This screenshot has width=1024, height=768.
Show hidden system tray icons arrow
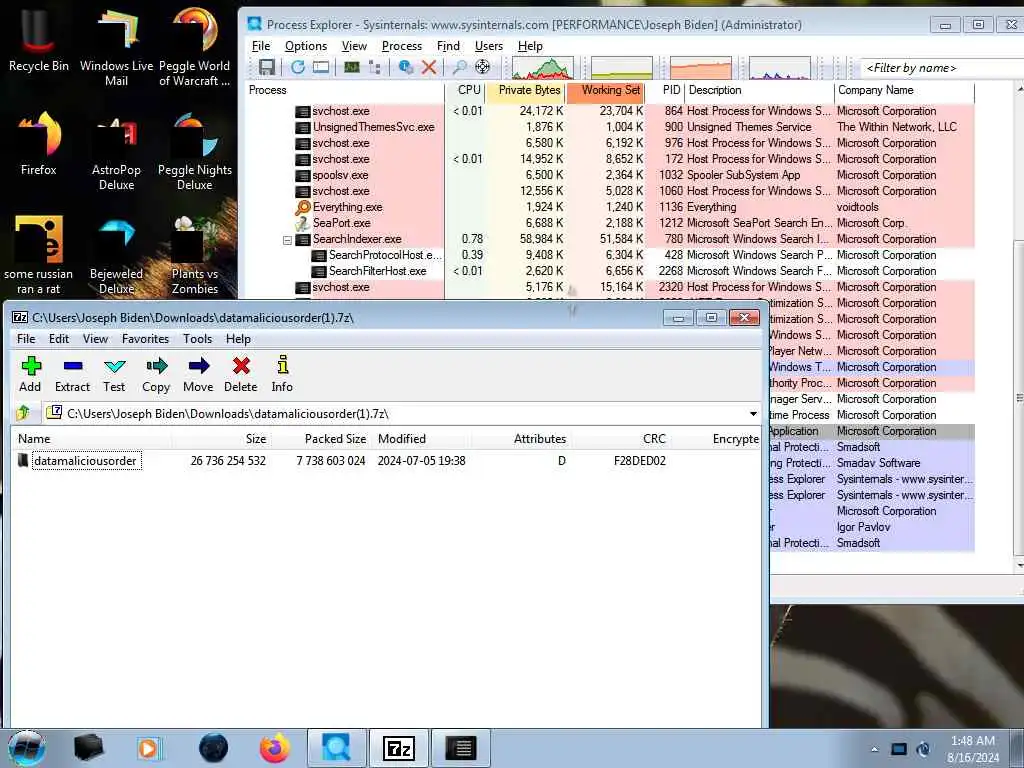874,749
